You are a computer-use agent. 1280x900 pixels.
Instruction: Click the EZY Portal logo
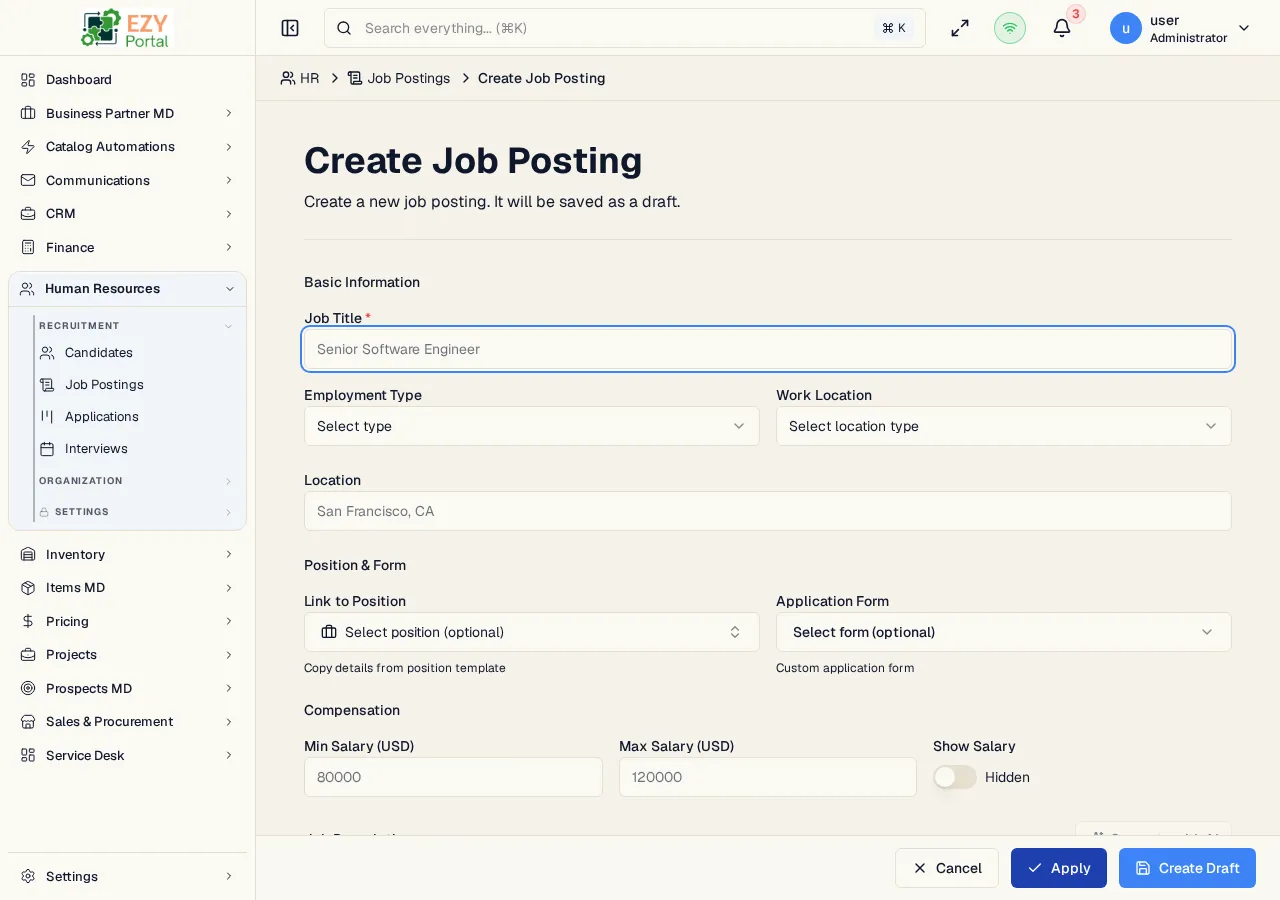[x=127, y=28]
